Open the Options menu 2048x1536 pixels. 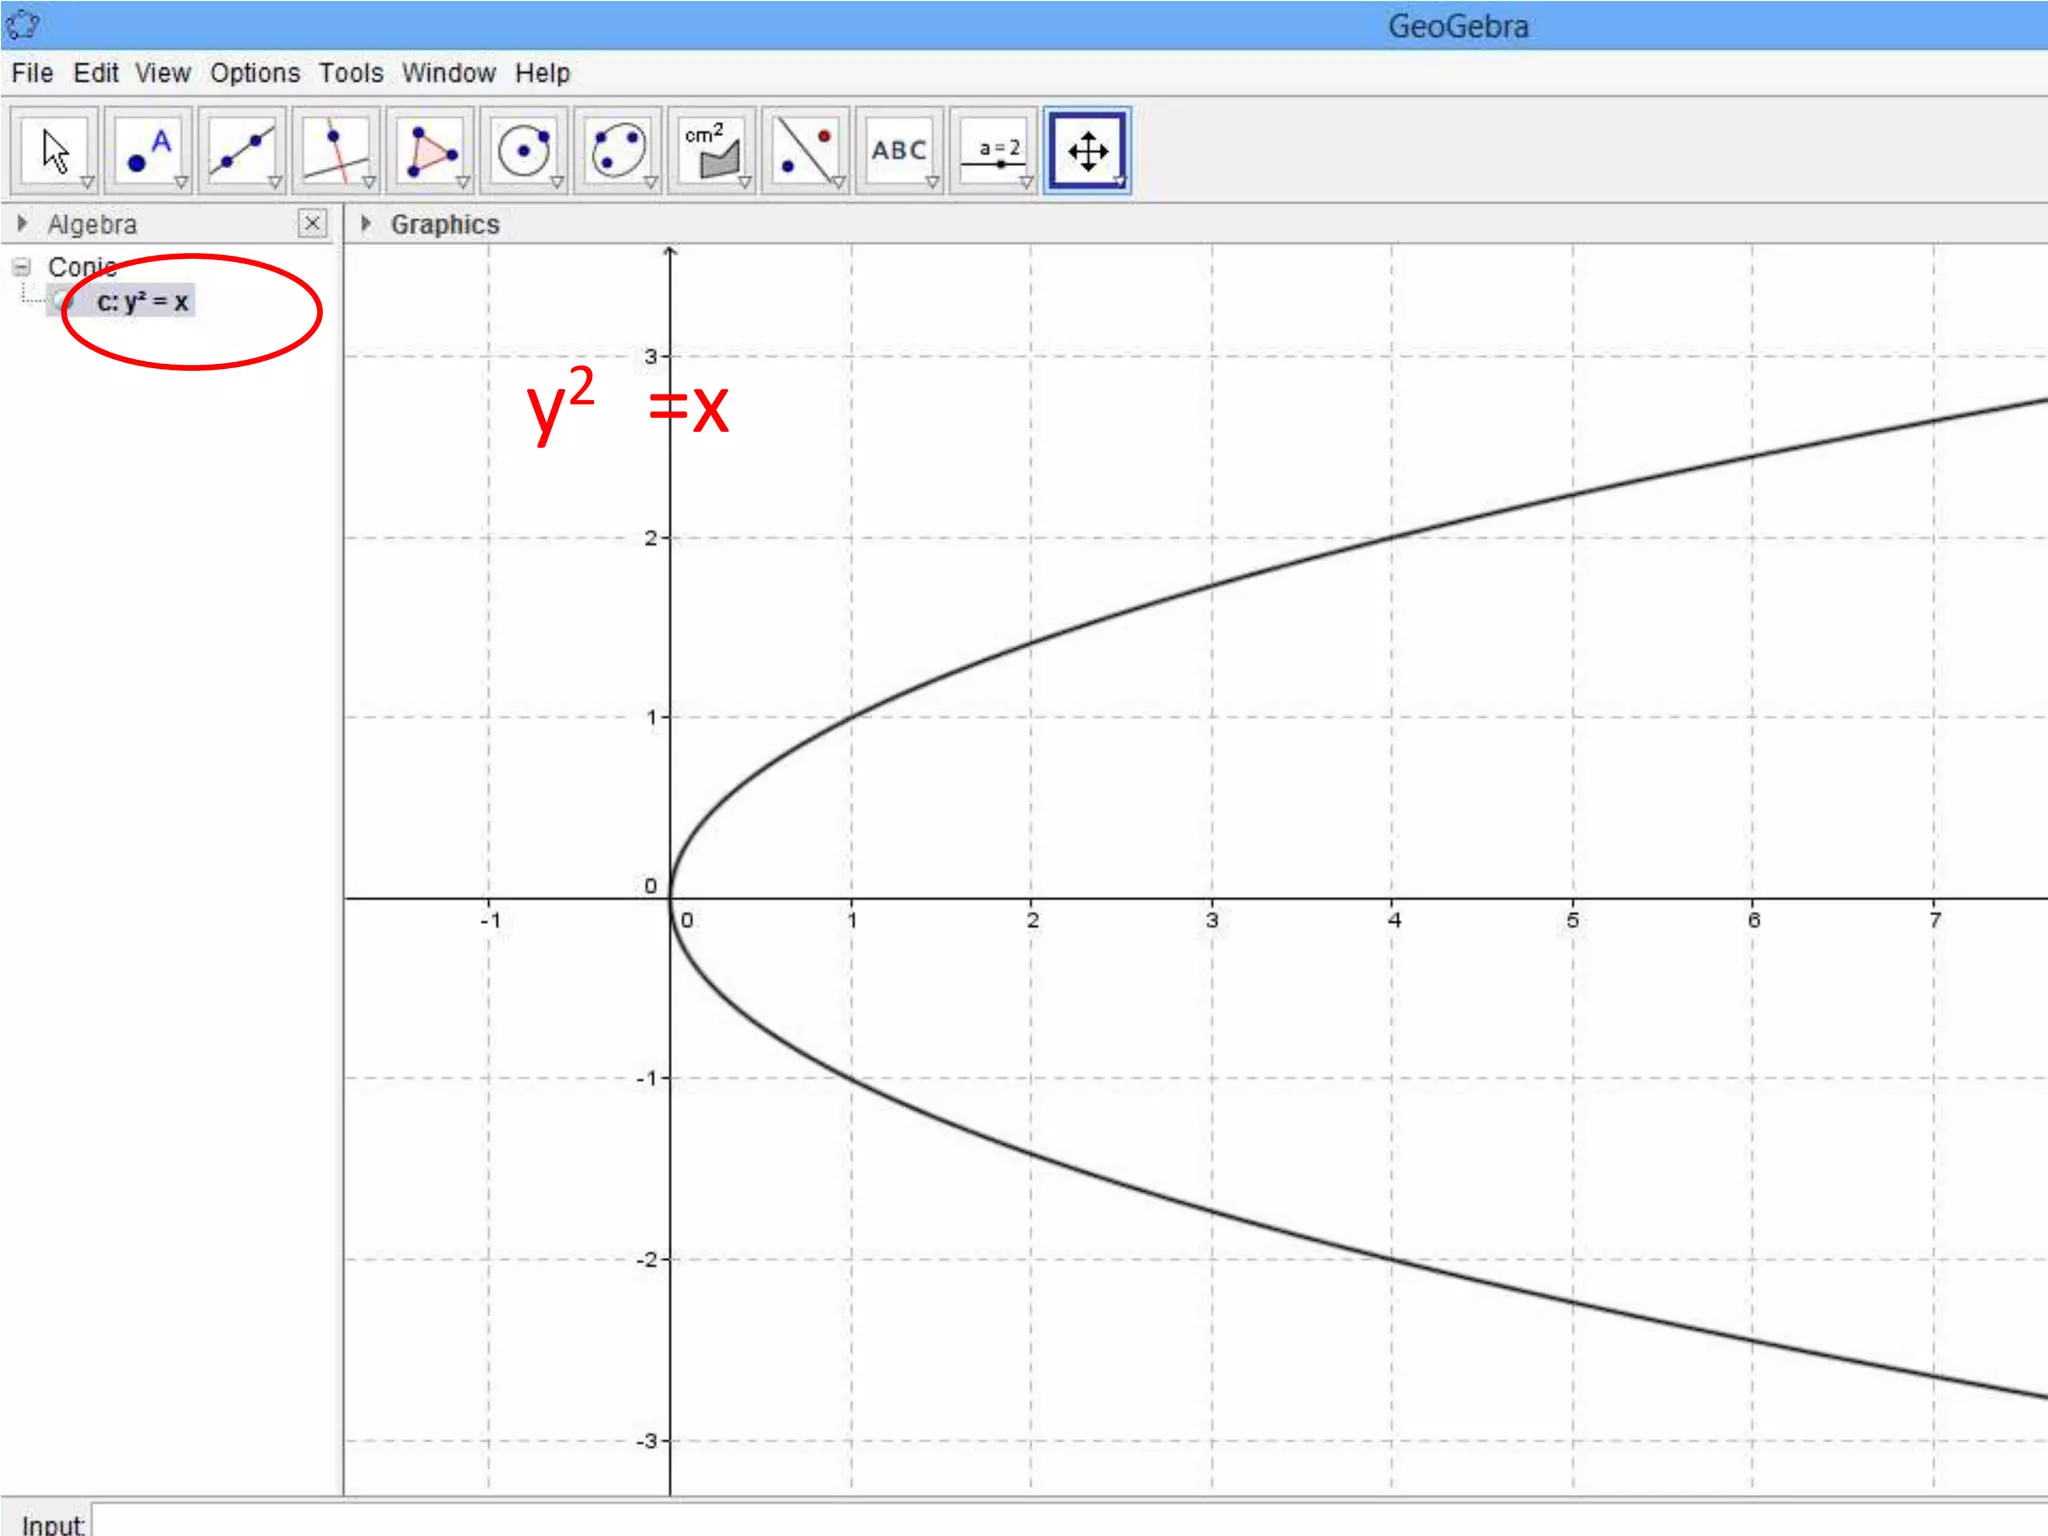[254, 73]
